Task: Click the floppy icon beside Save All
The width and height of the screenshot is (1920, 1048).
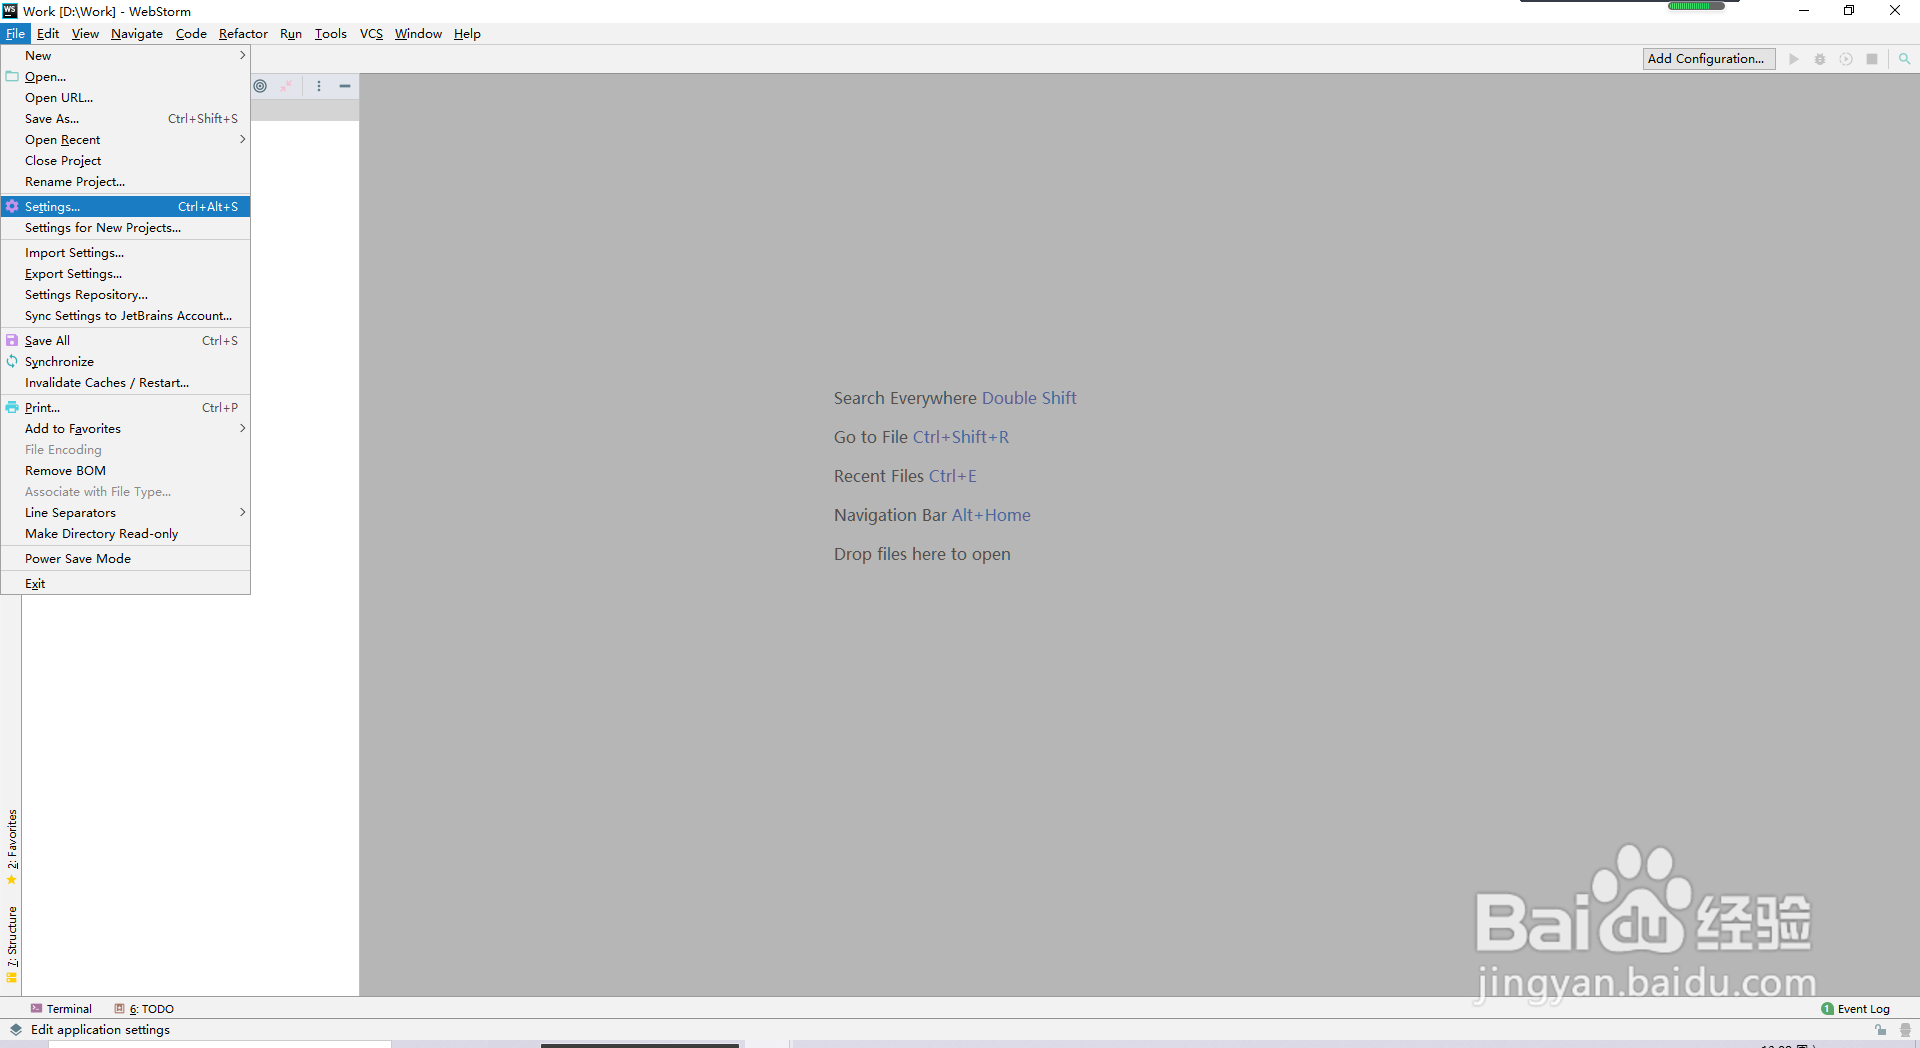Action: 12,341
